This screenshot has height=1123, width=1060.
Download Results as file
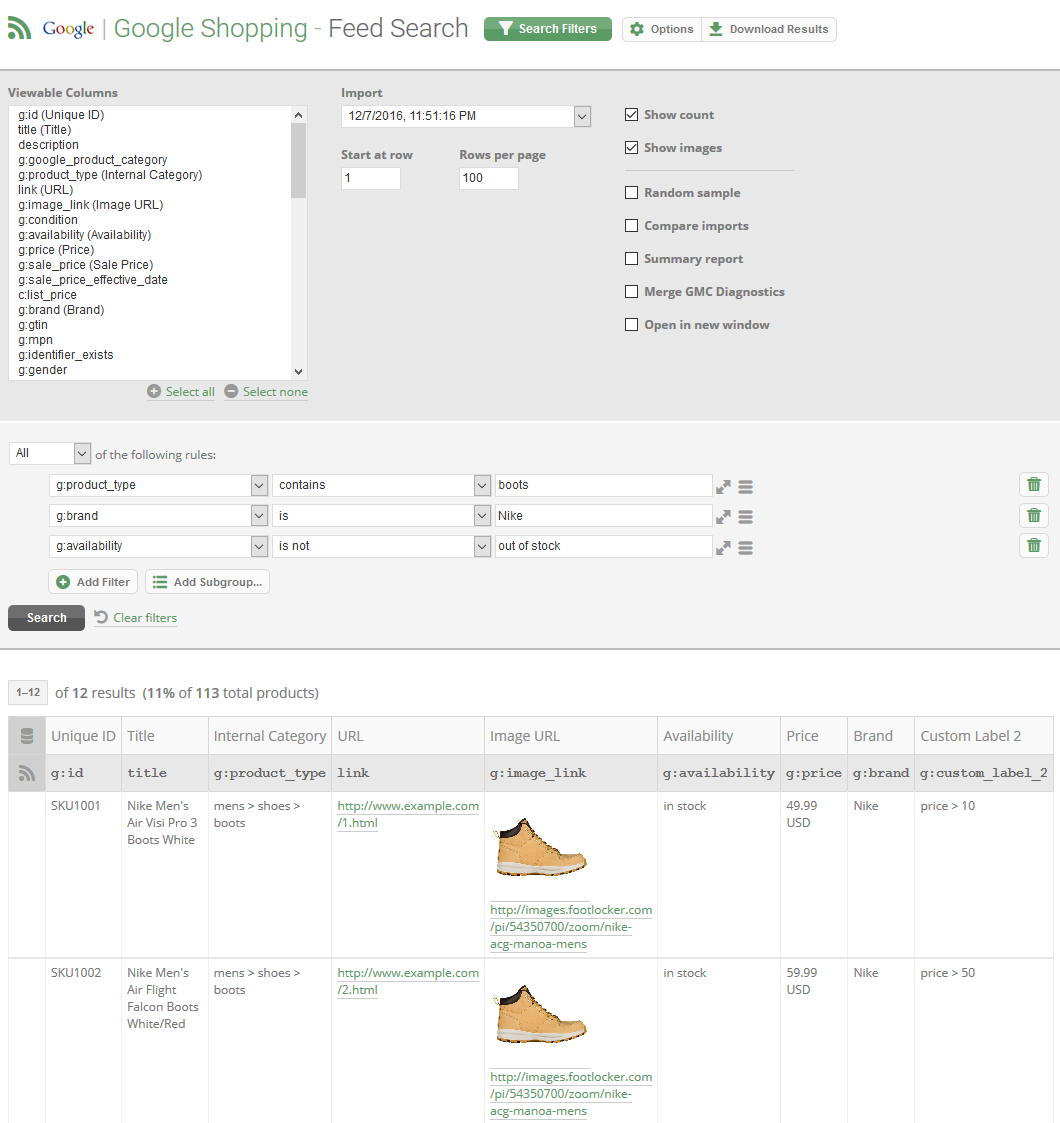click(x=768, y=29)
